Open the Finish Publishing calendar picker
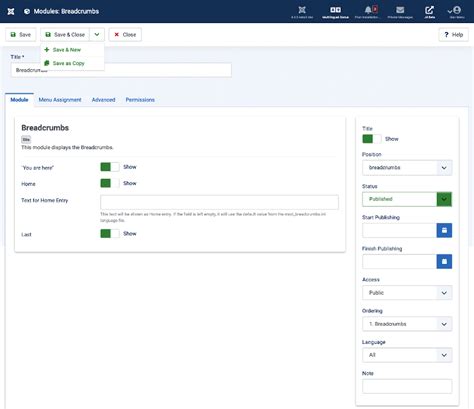This screenshot has width=474, height=409. [x=444, y=262]
